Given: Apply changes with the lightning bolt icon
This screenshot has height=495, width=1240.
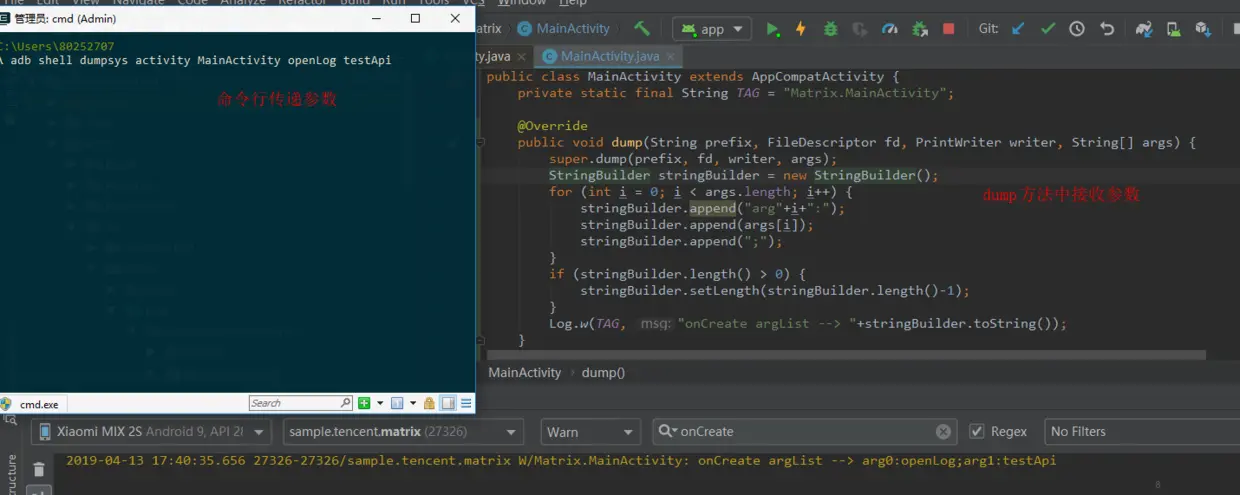Looking at the screenshot, I should coord(801,29).
